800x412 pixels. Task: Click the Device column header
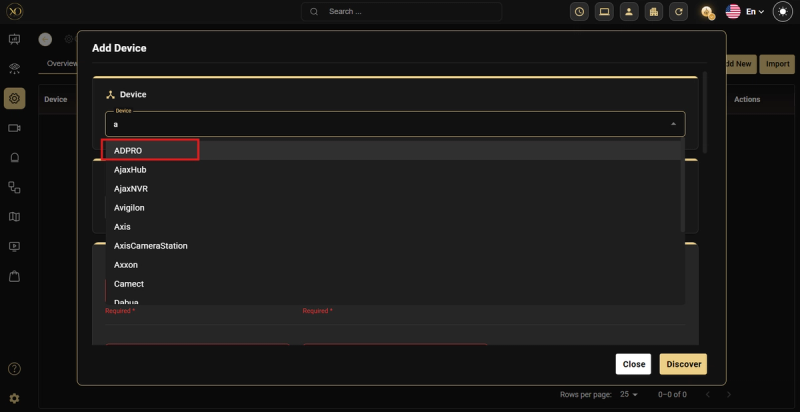[x=56, y=99]
